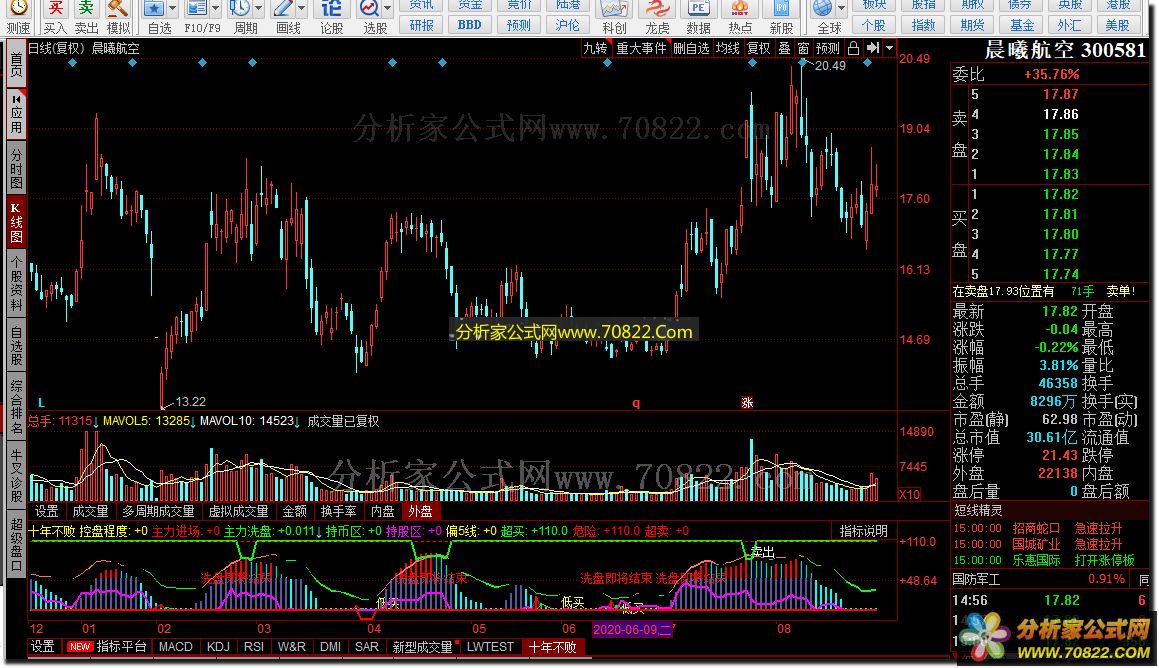Expand the F10/F9 dropdown arrow
This screenshot has height=668, width=1159.
coord(215,9)
